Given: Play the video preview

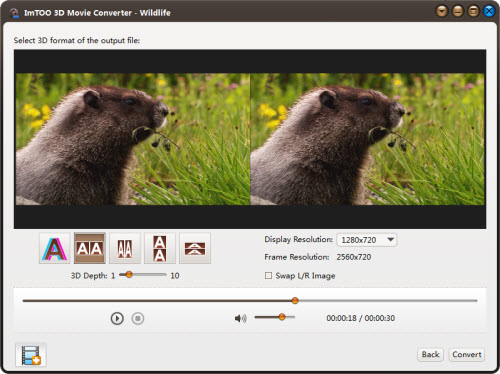Looking at the screenshot, I should pyautogui.click(x=117, y=318).
